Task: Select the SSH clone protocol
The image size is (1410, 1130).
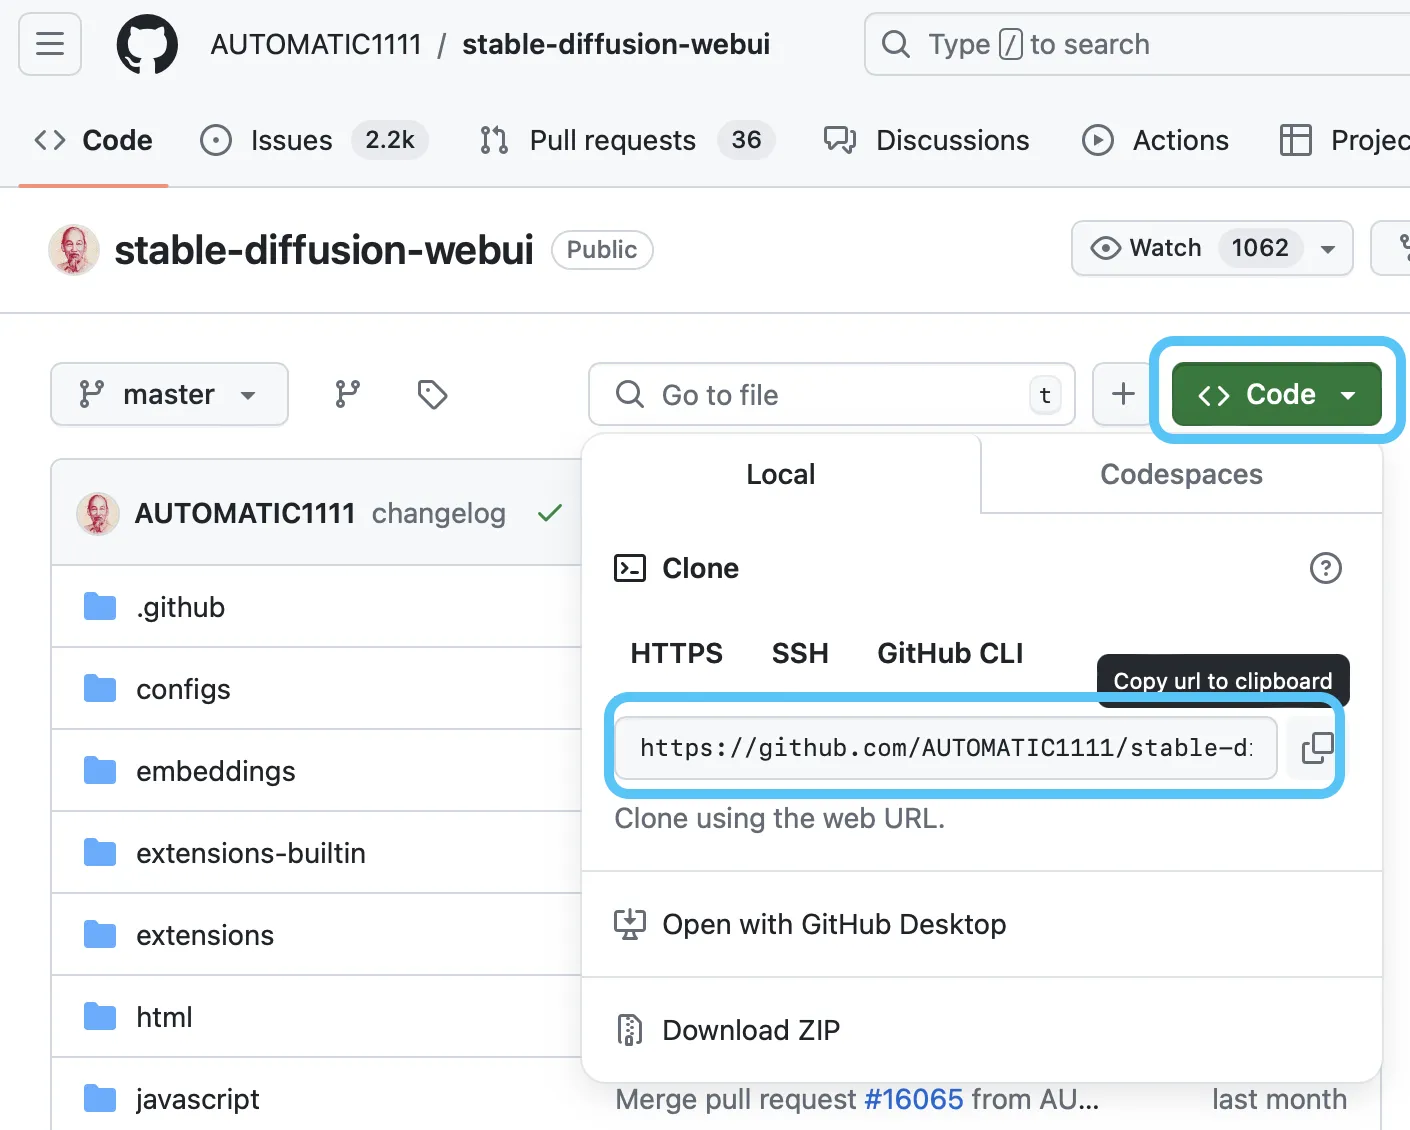Action: pos(800,653)
